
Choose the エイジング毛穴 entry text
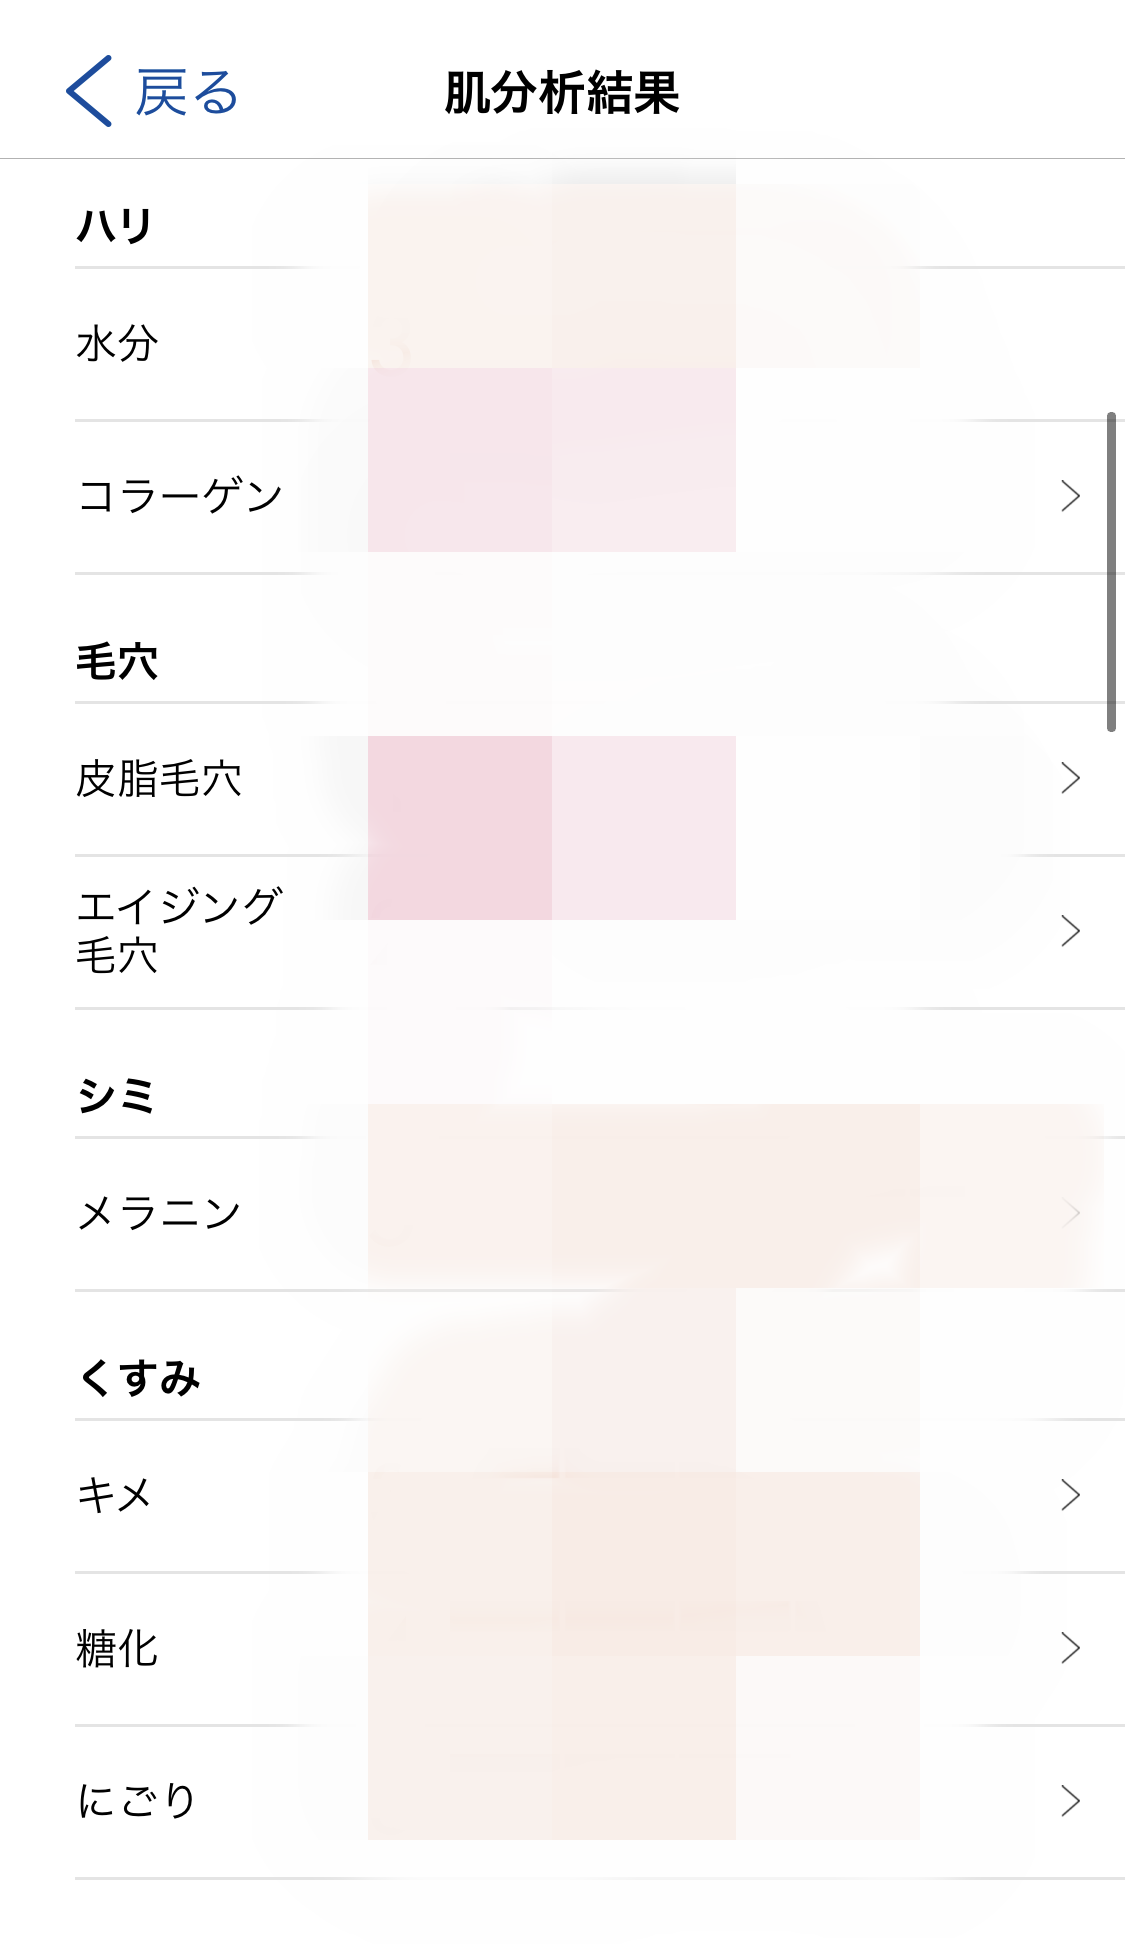point(178,931)
